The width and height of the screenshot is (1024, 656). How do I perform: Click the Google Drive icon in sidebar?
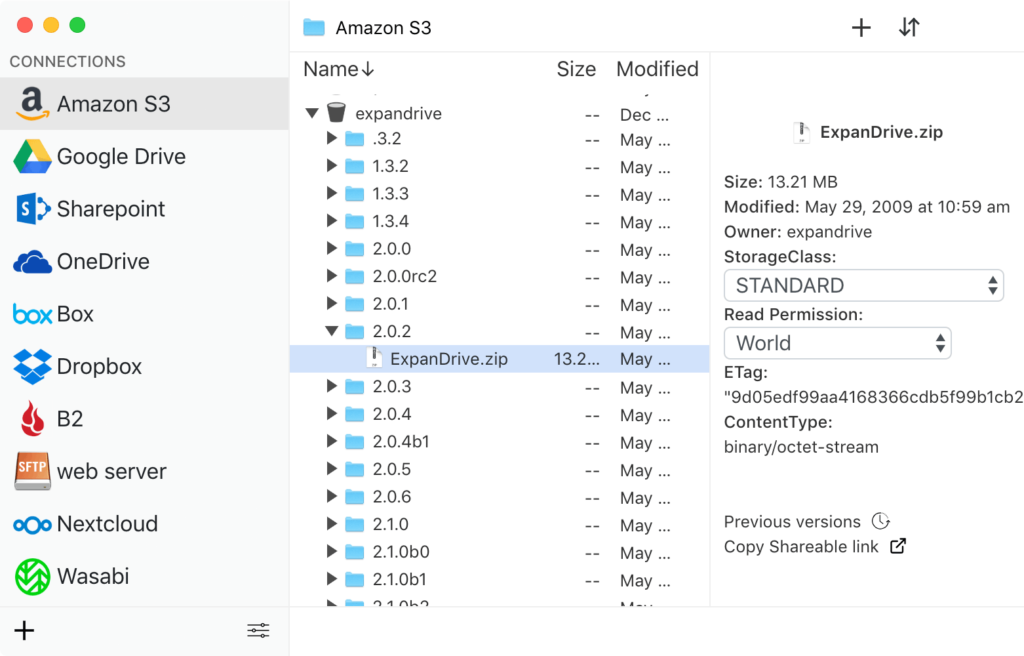tap(32, 157)
